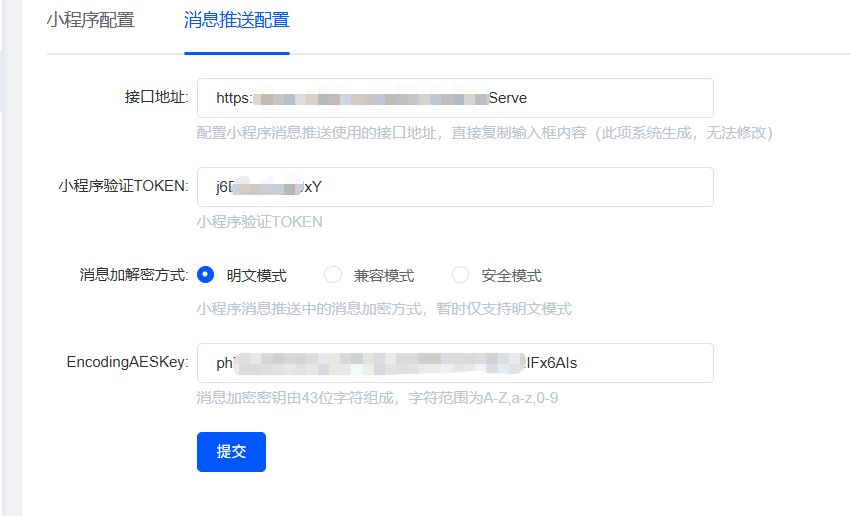Switch to the 小程序配置 tab
The height and width of the screenshot is (516, 850).
point(91,20)
